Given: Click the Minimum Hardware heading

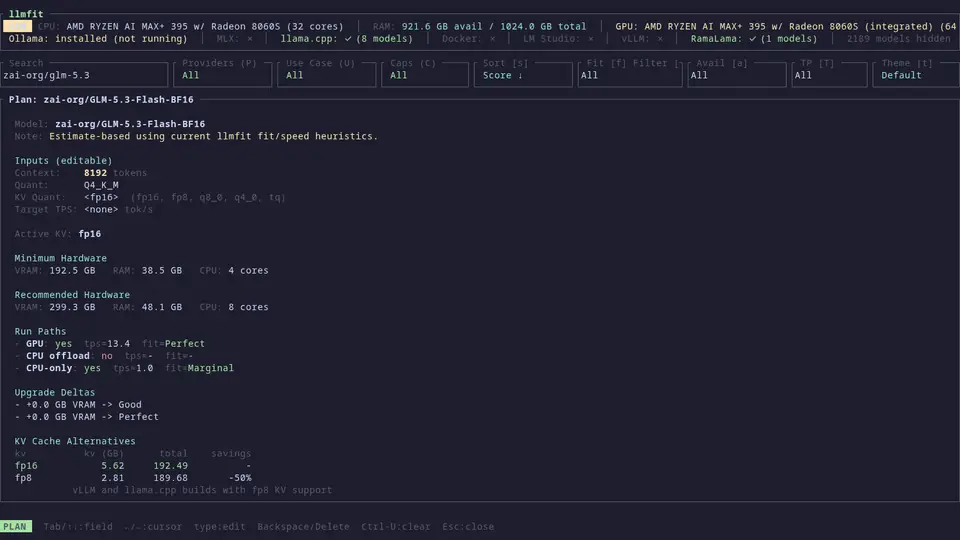Looking at the screenshot, I should click(61, 258).
